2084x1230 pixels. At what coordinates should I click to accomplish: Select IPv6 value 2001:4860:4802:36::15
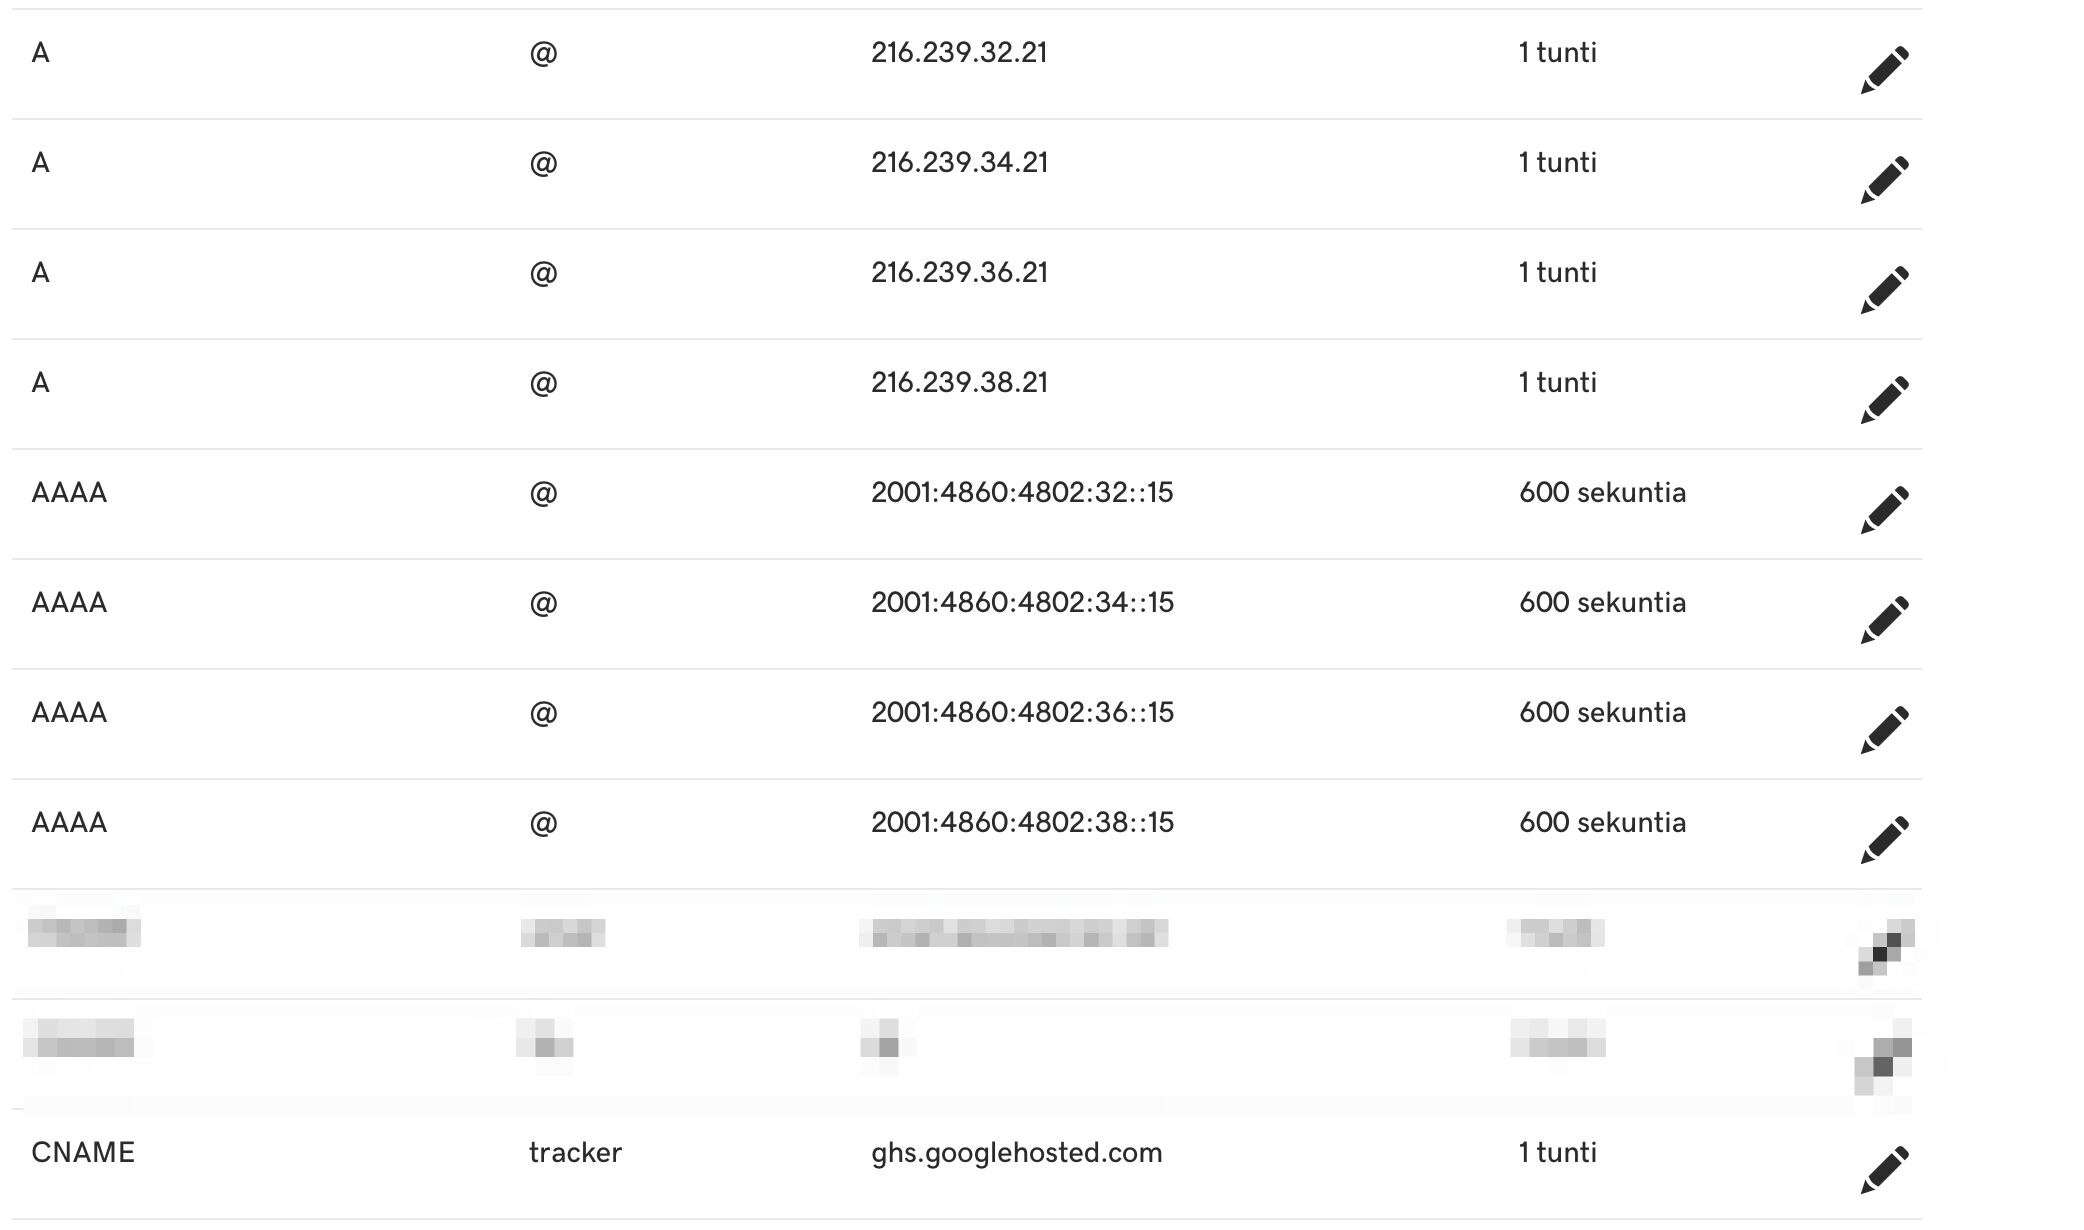pos(1022,712)
